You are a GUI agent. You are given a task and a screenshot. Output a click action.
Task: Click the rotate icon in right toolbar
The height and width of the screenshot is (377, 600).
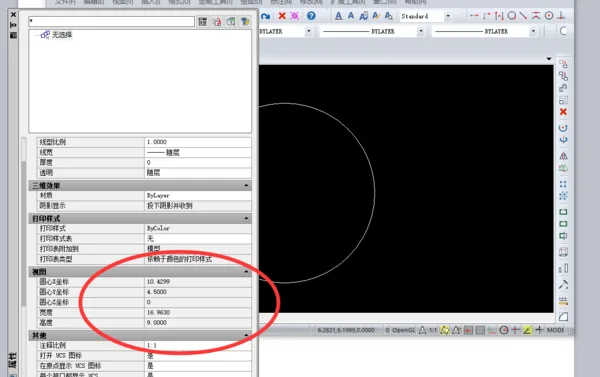(x=563, y=128)
